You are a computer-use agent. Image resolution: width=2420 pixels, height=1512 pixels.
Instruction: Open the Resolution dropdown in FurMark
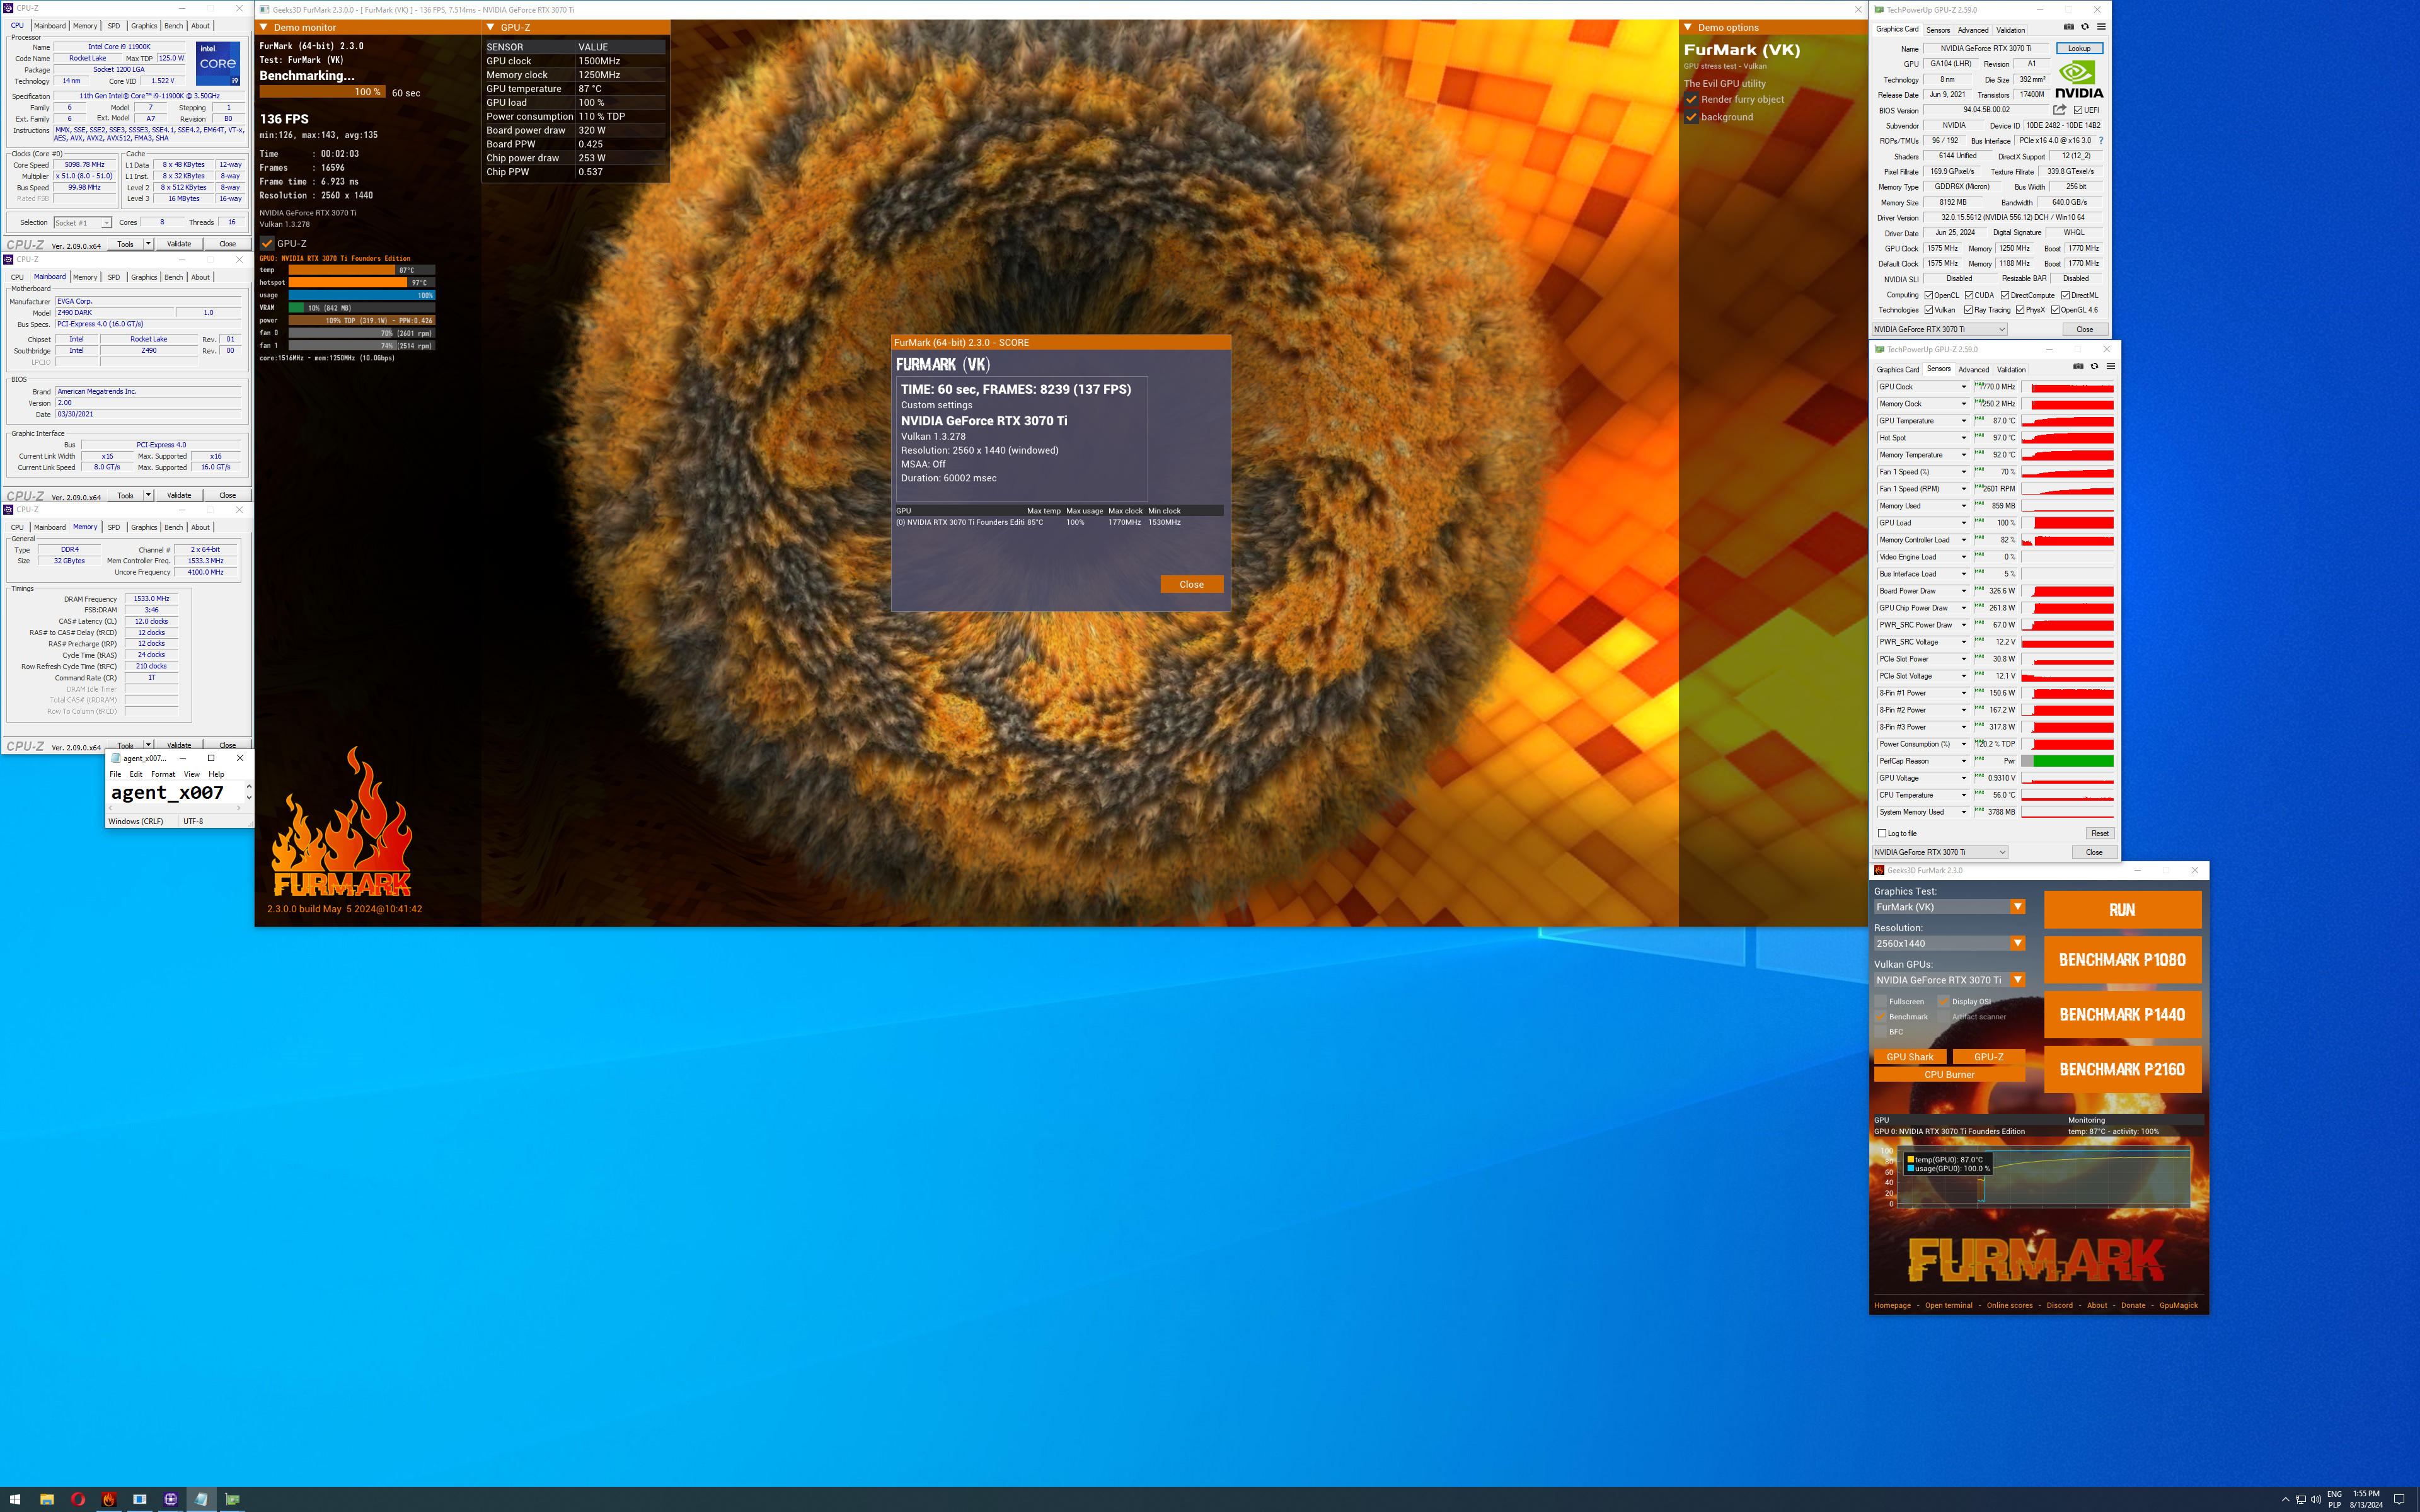[2017, 943]
